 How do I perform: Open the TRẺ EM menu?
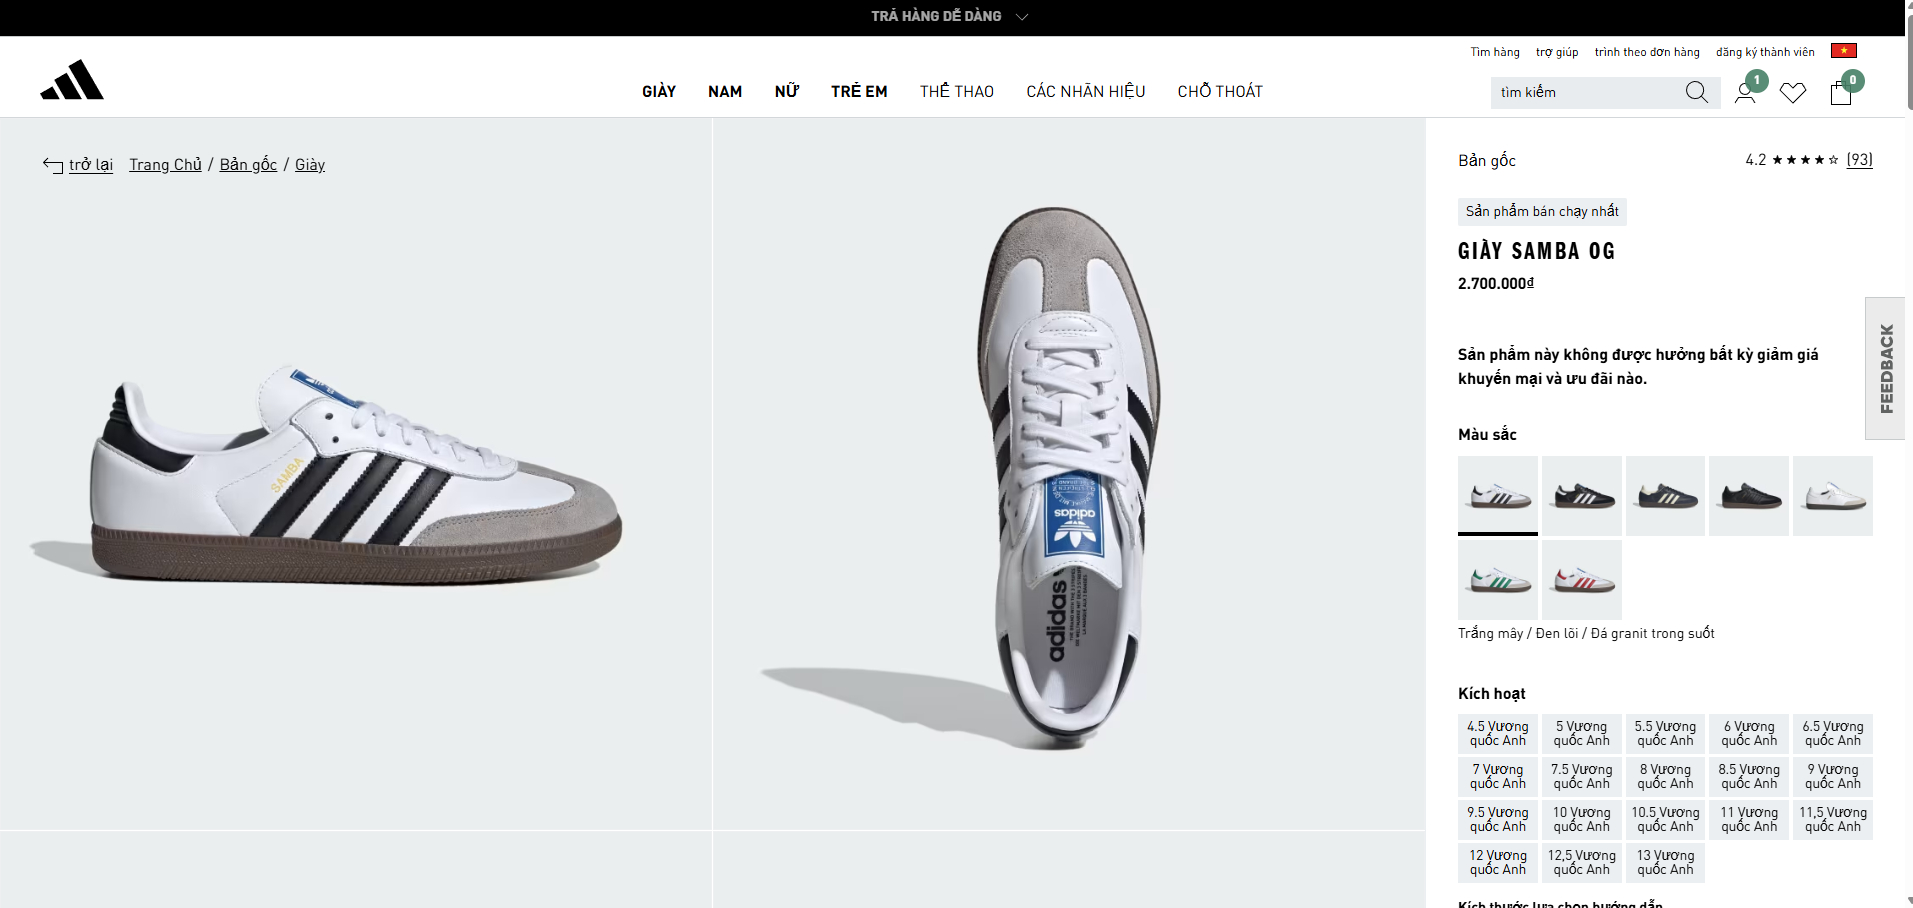(859, 92)
